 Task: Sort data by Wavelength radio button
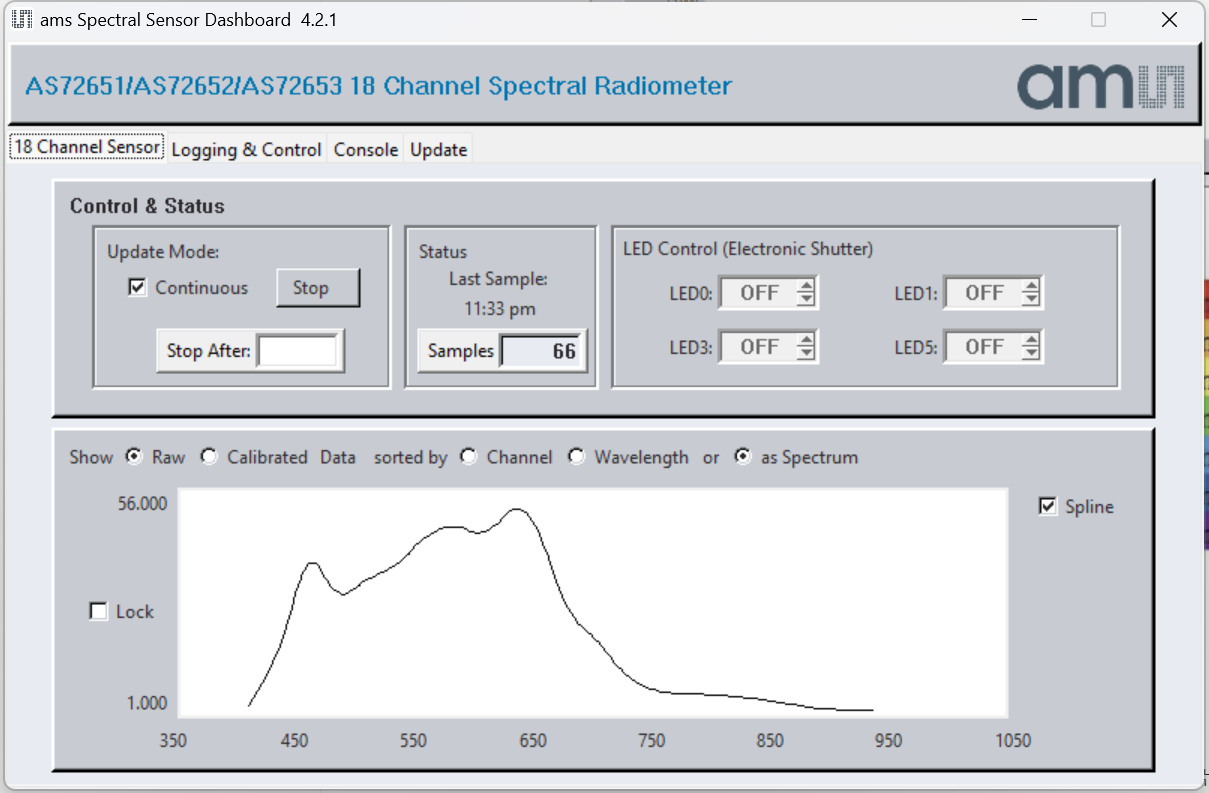576,456
